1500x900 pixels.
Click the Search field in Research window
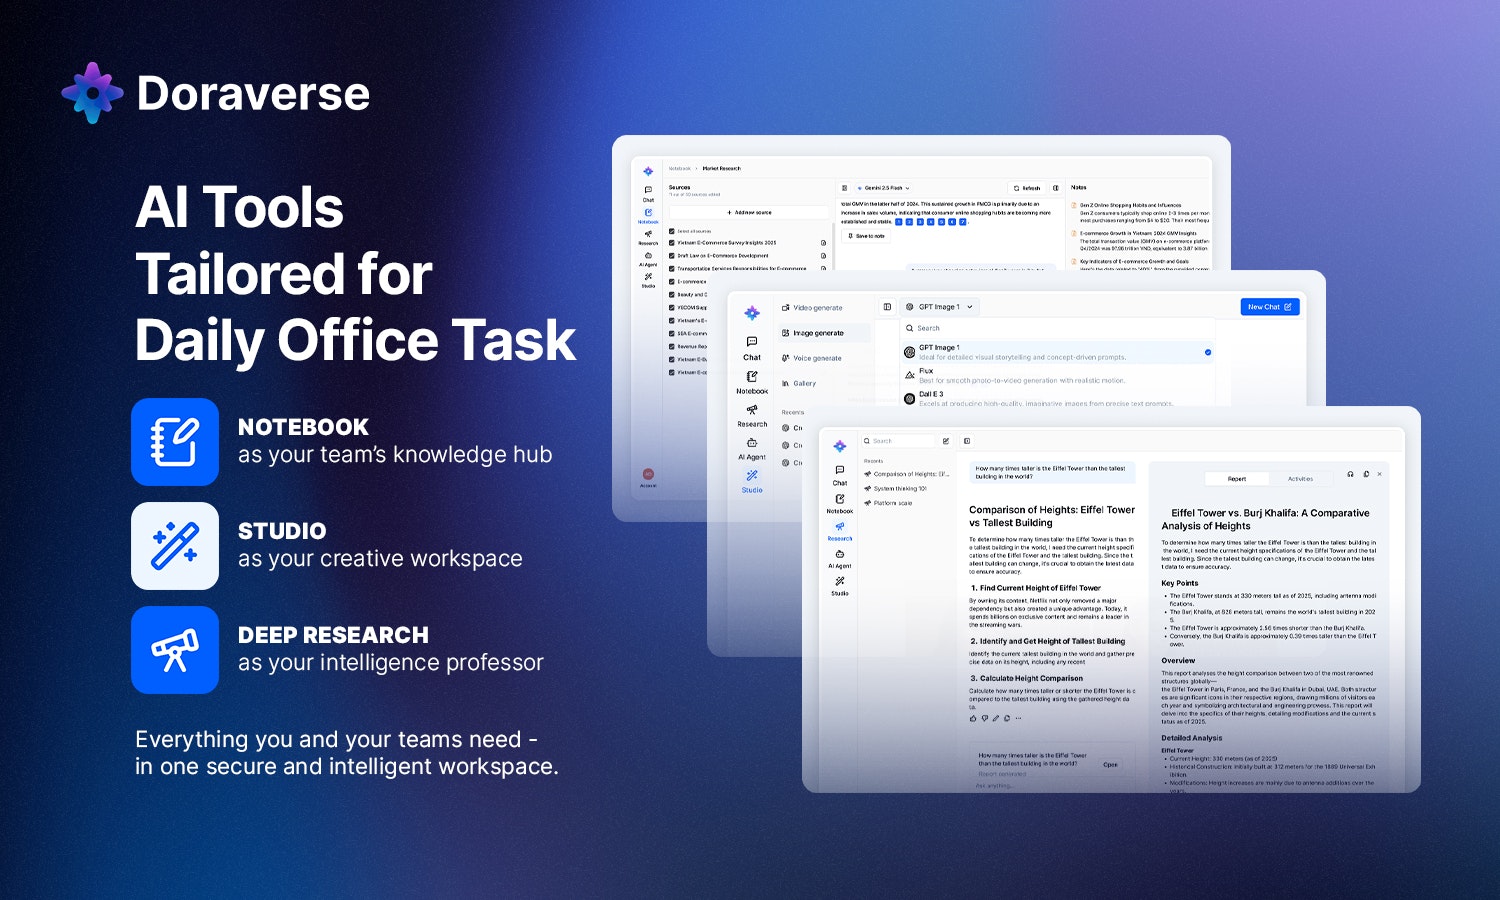[897, 441]
